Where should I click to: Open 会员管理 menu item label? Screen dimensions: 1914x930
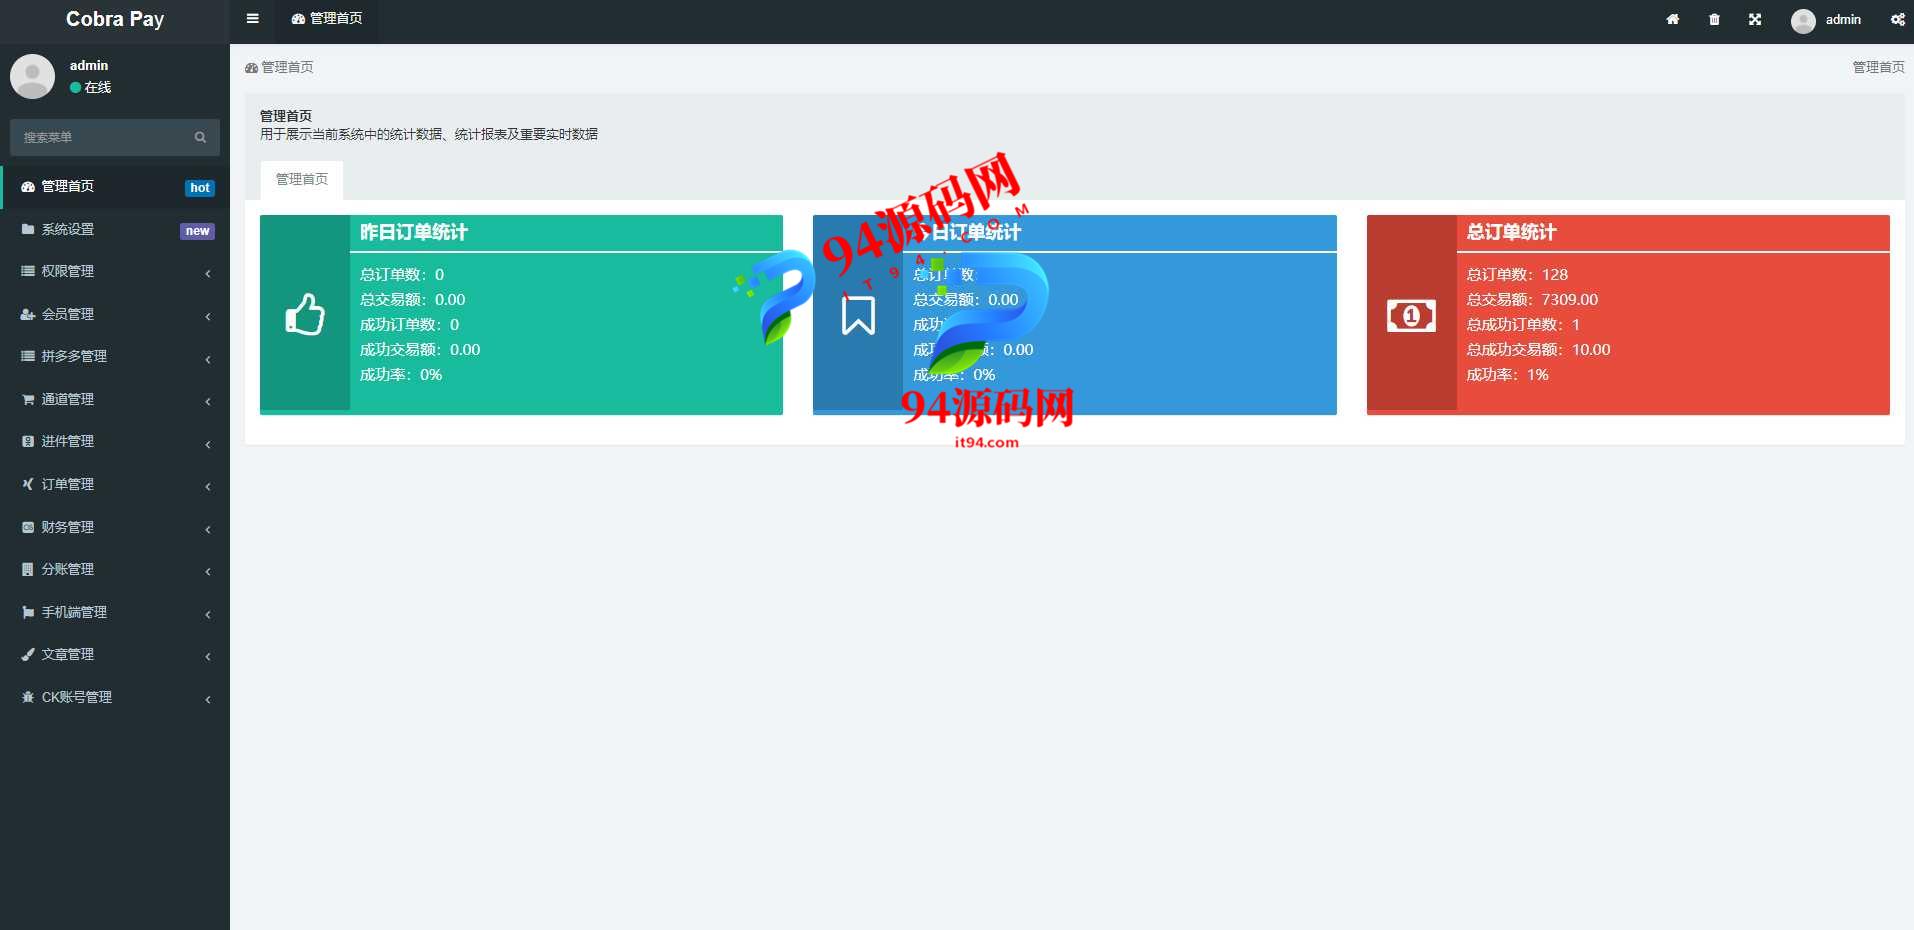point(68,314)
